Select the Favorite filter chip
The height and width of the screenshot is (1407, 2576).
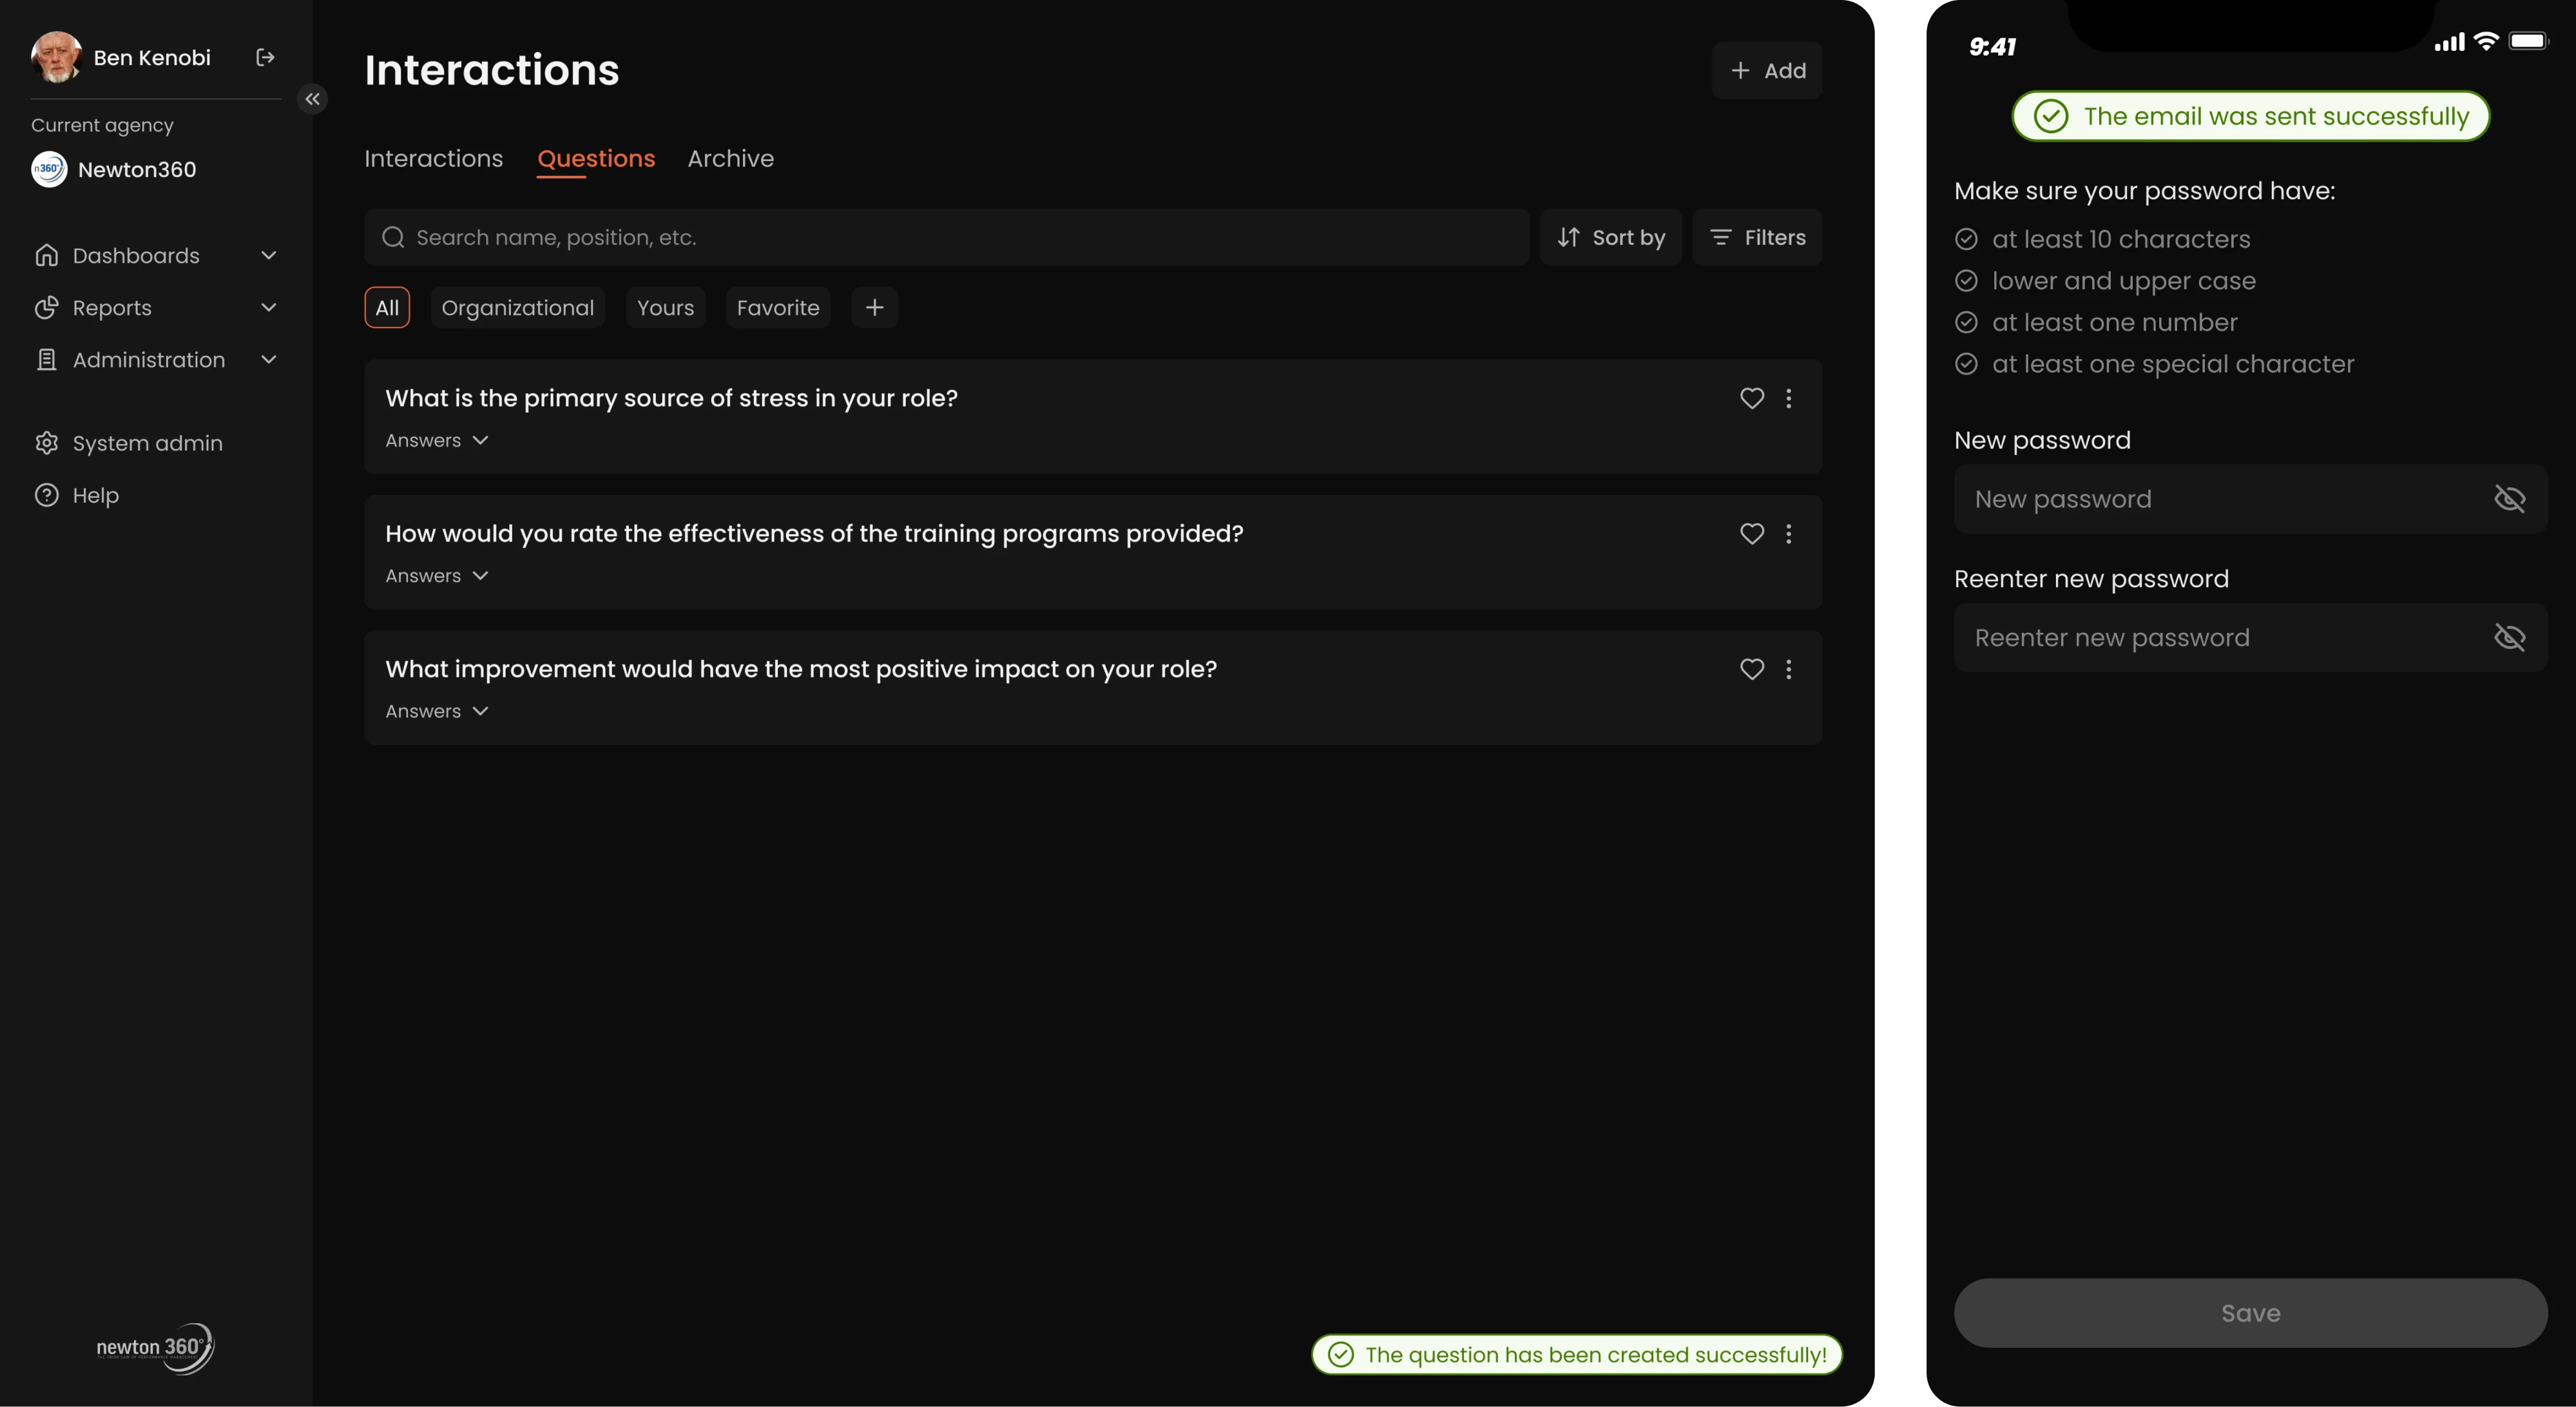coord(778,308)
